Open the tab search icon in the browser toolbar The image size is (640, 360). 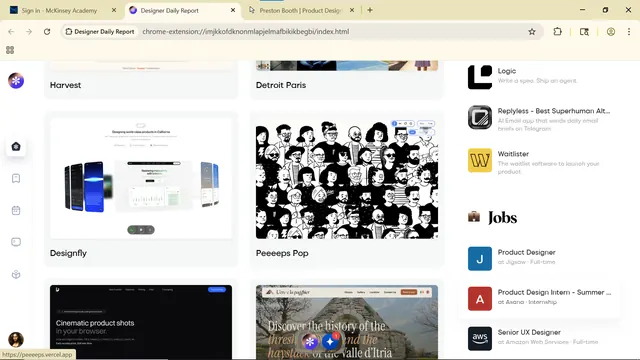point(584,31)
